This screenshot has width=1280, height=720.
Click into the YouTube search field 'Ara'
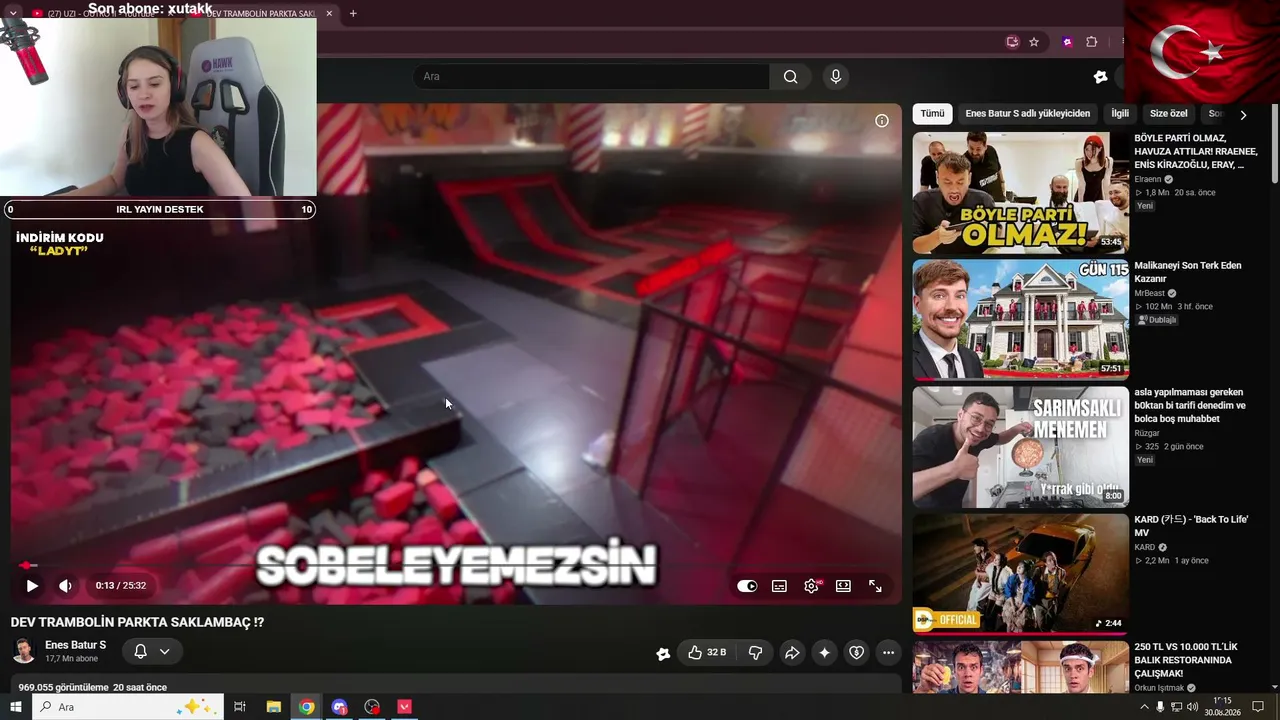pos(591,77)
